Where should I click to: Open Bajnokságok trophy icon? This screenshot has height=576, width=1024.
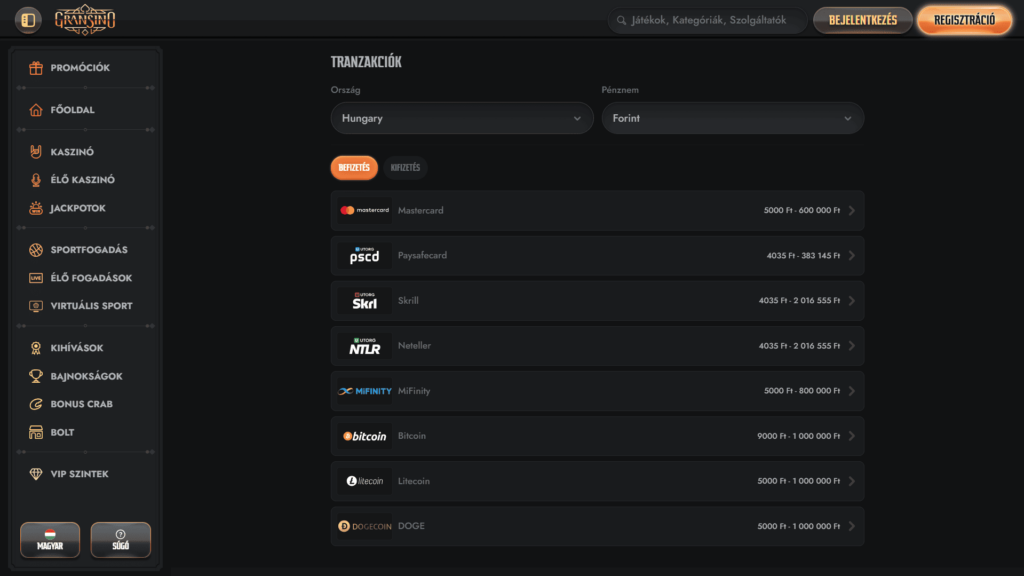pyautogui.click(x=36, y=376)
